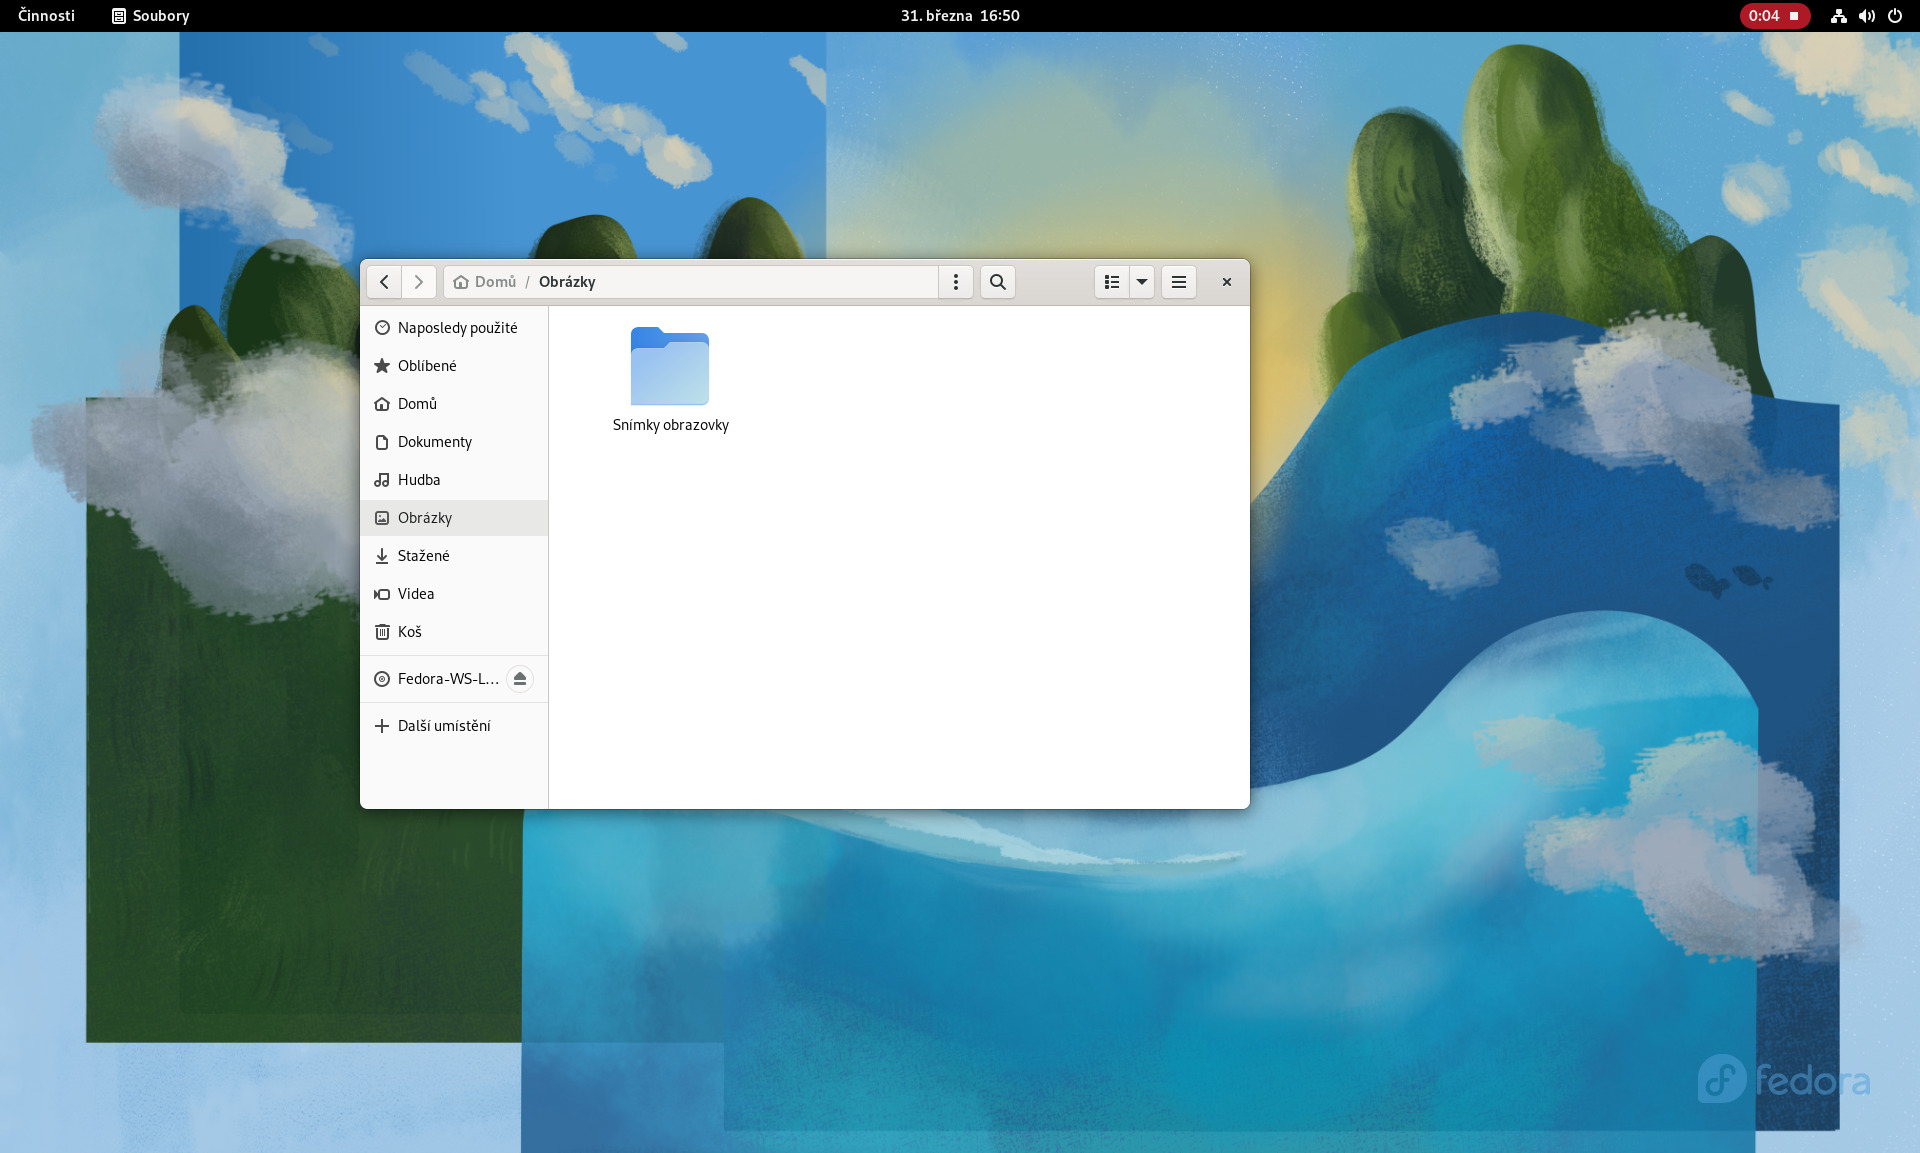
Task: Open the hamburger main menu
Action: tap(1179, 282)
